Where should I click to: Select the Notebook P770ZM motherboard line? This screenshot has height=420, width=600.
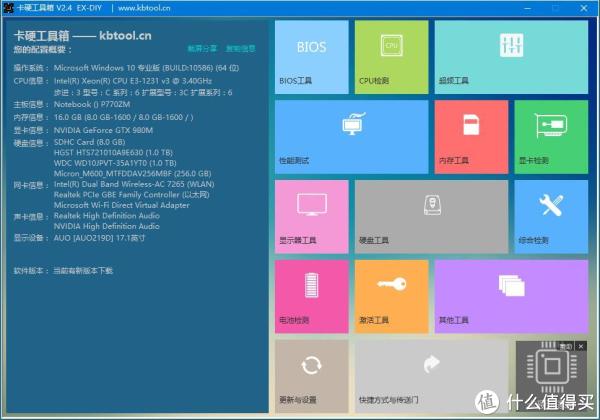92,104
